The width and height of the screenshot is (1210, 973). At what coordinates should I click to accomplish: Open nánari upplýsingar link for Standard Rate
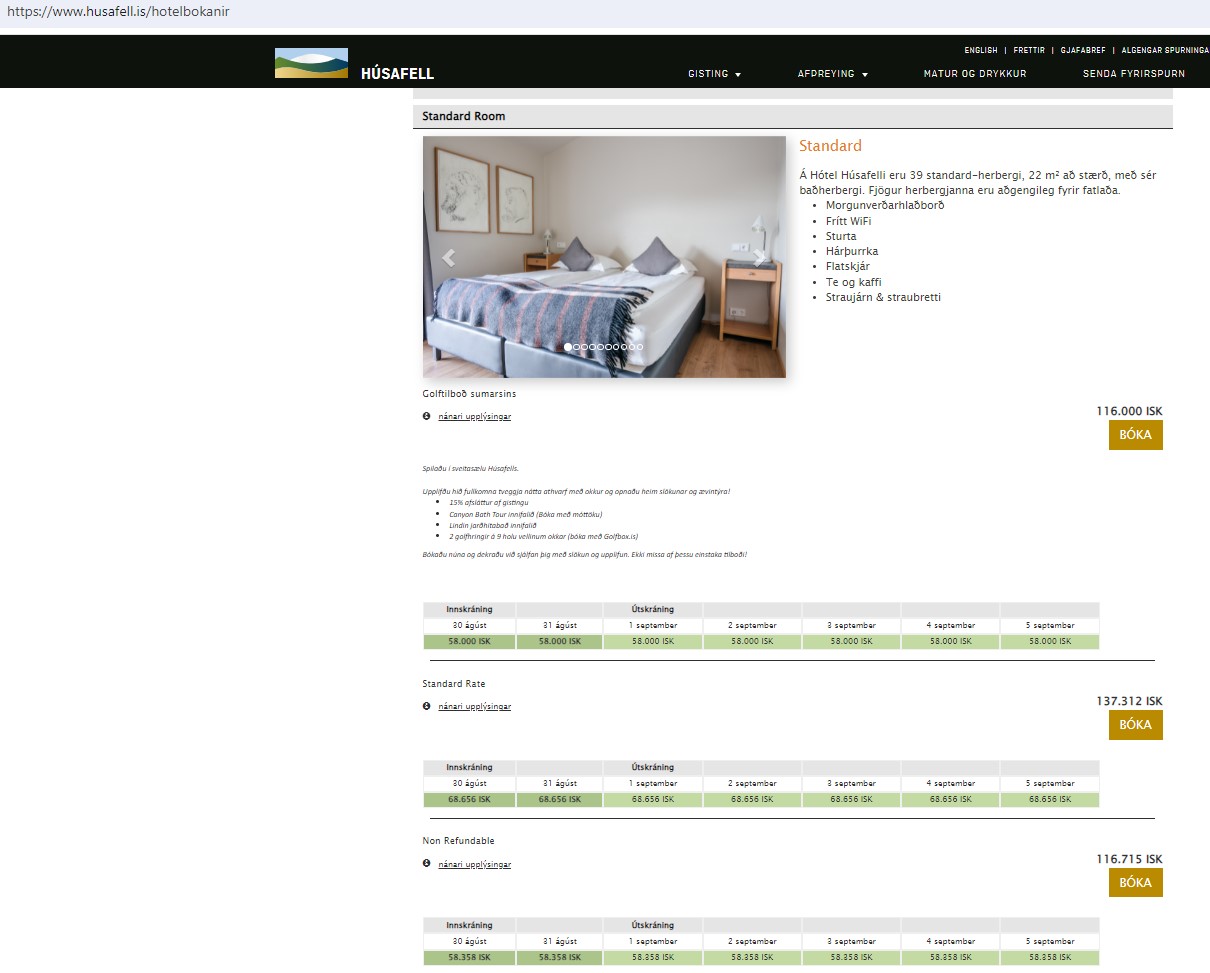[474, 706]
